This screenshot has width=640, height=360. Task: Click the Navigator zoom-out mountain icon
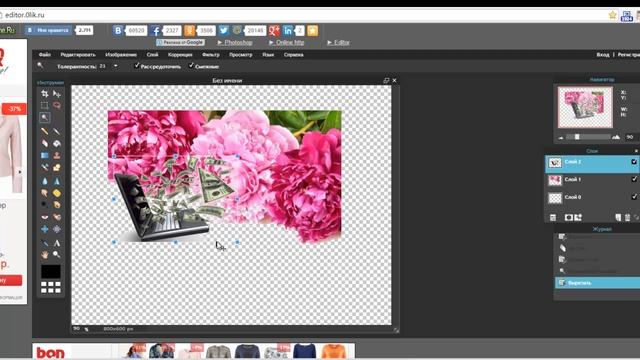561,138
